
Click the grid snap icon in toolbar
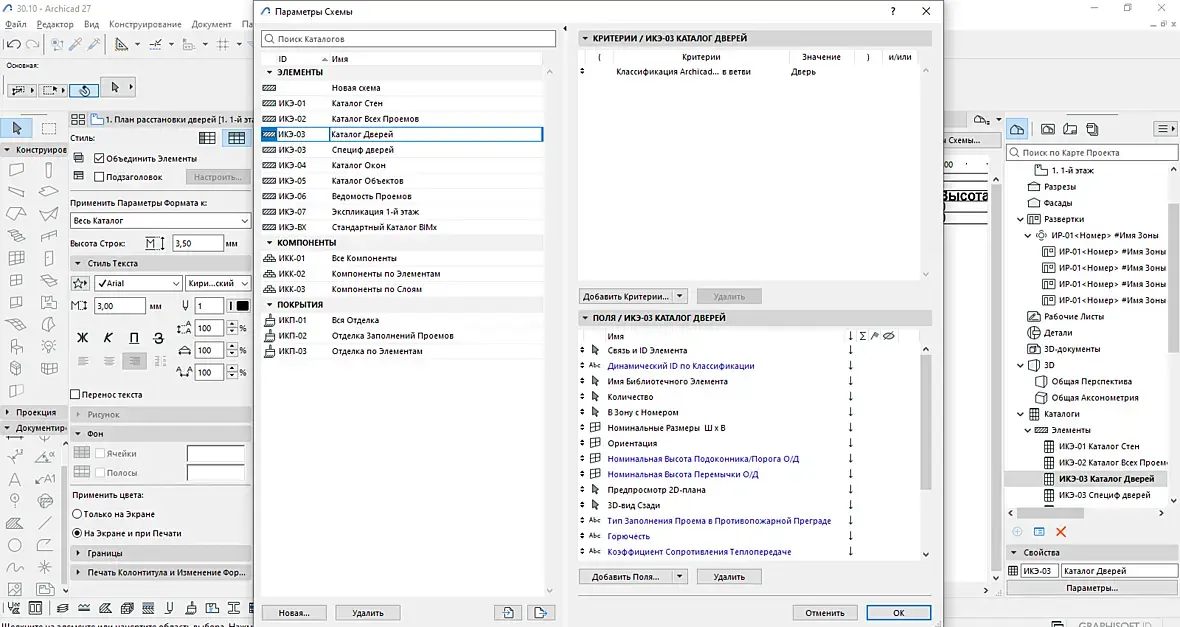tap(223, 44)
